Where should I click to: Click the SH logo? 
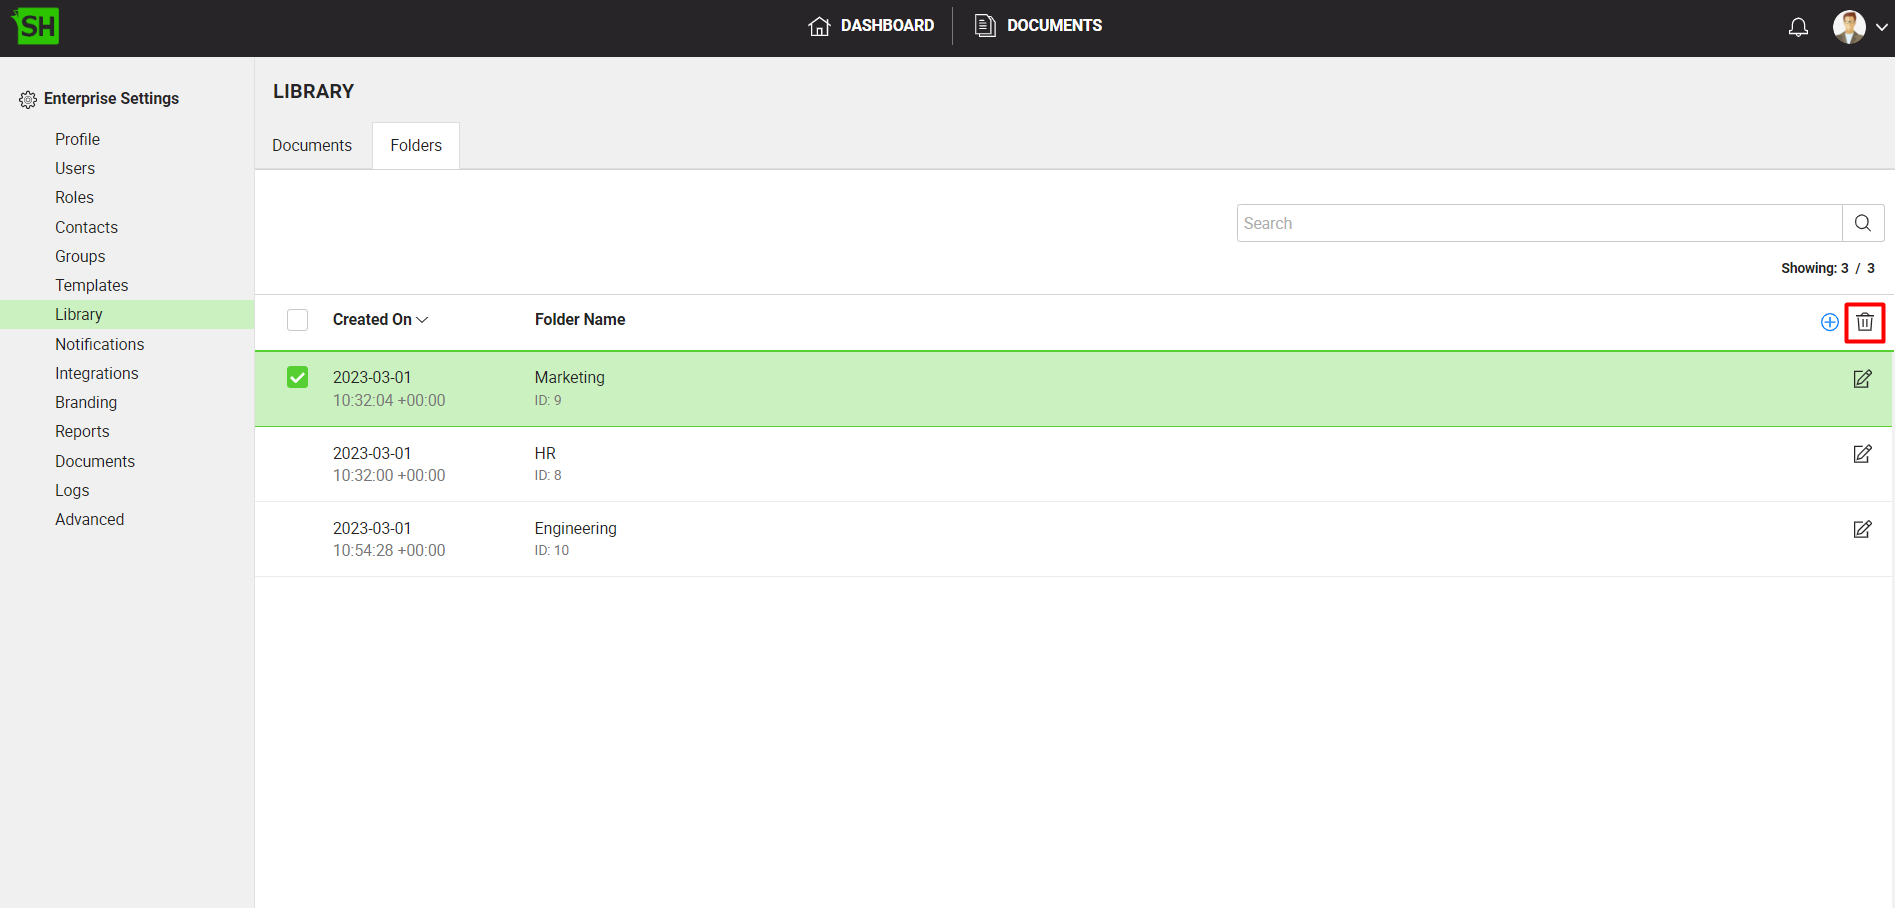tap(37, 26)
